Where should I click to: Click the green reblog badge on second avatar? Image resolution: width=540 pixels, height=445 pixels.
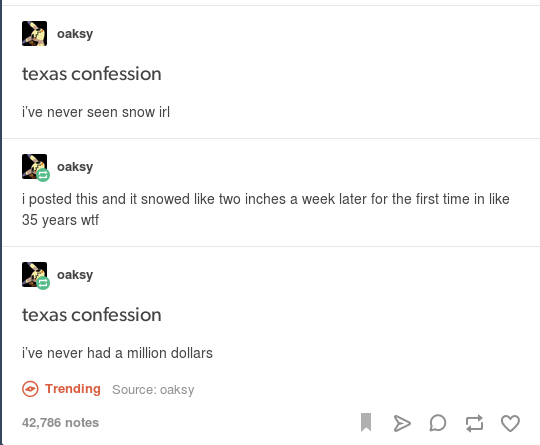[43, 175]
